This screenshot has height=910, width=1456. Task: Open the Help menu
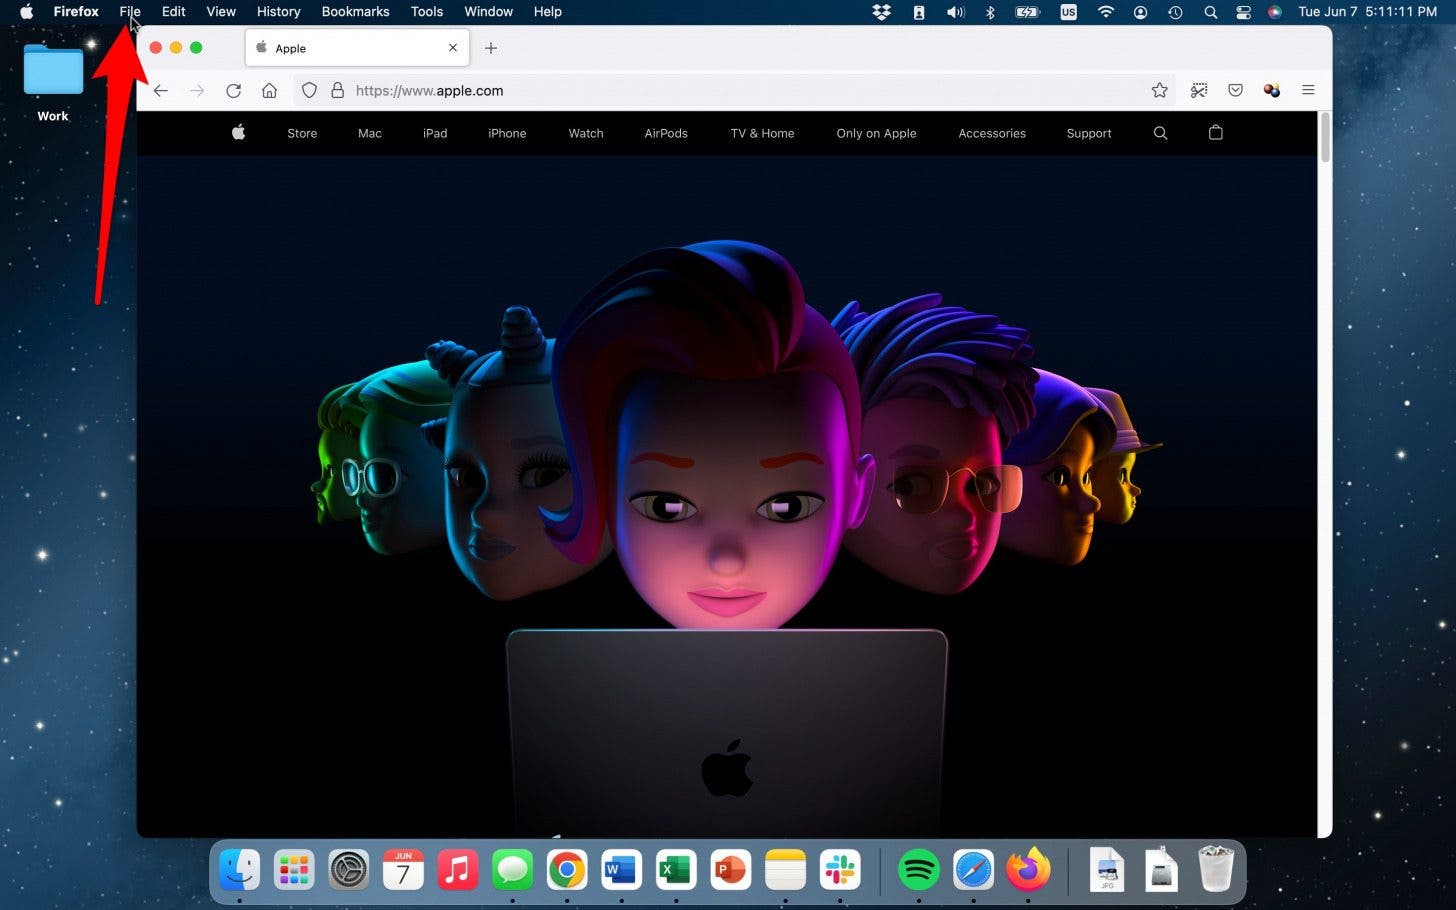coord(548,12)
